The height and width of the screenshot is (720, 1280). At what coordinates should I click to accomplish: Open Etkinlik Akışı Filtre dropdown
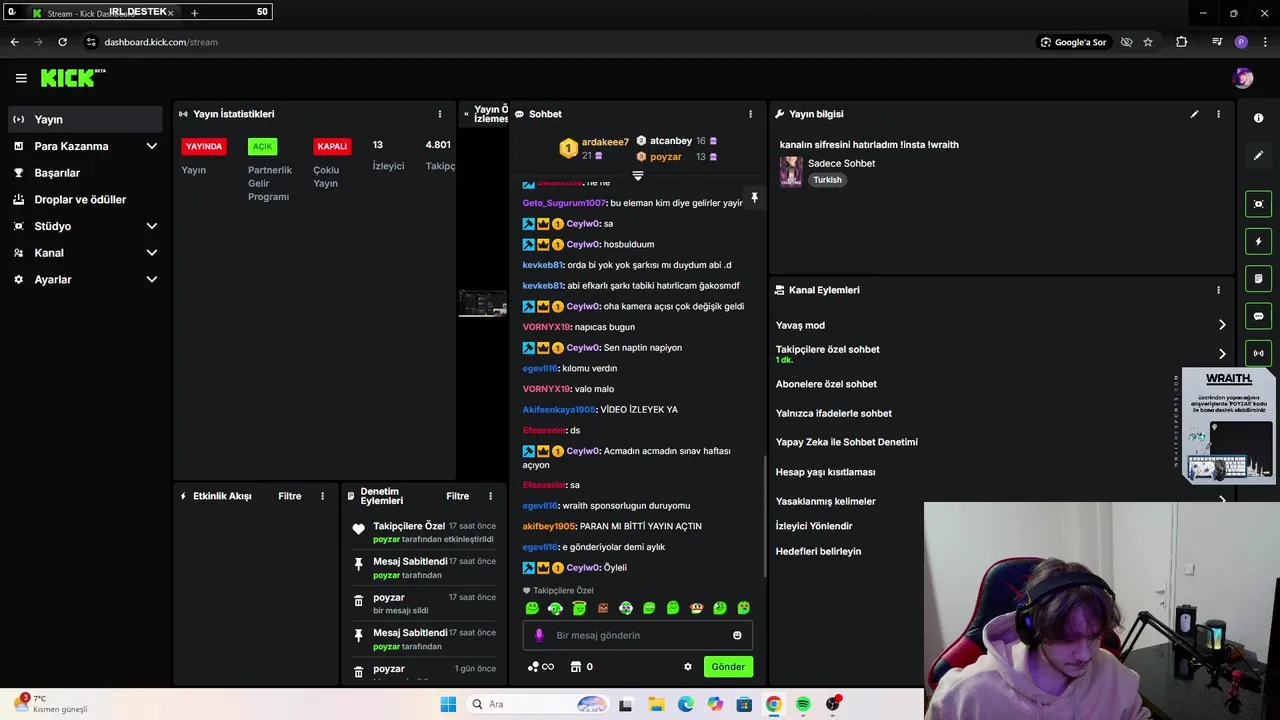point(290,496)
